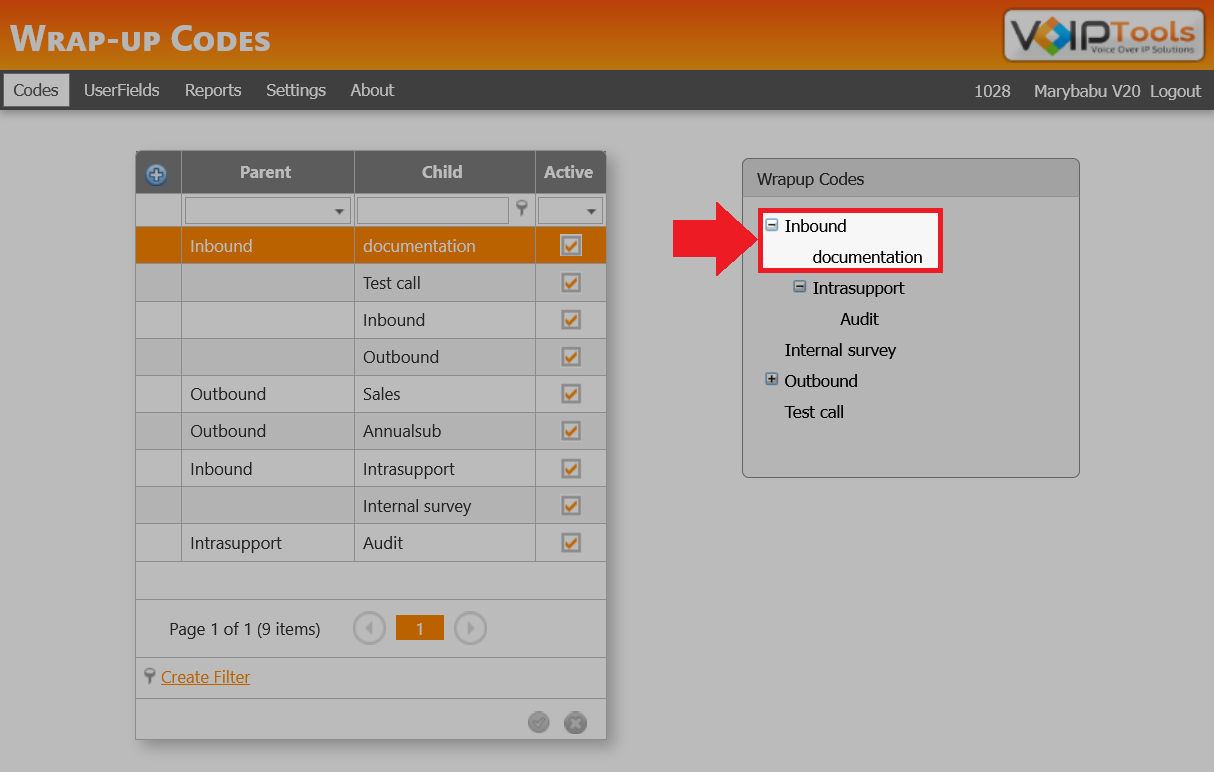The height and width of the screenshot is (772, 1214).
Task: Click the add new wrap-up code plus icon
Action: click(156, 173)
